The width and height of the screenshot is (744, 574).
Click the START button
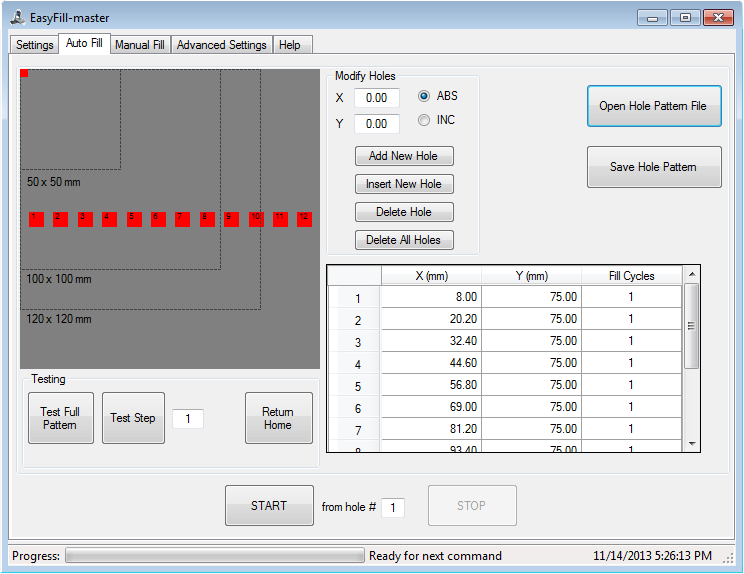click(x=269, y=506)
